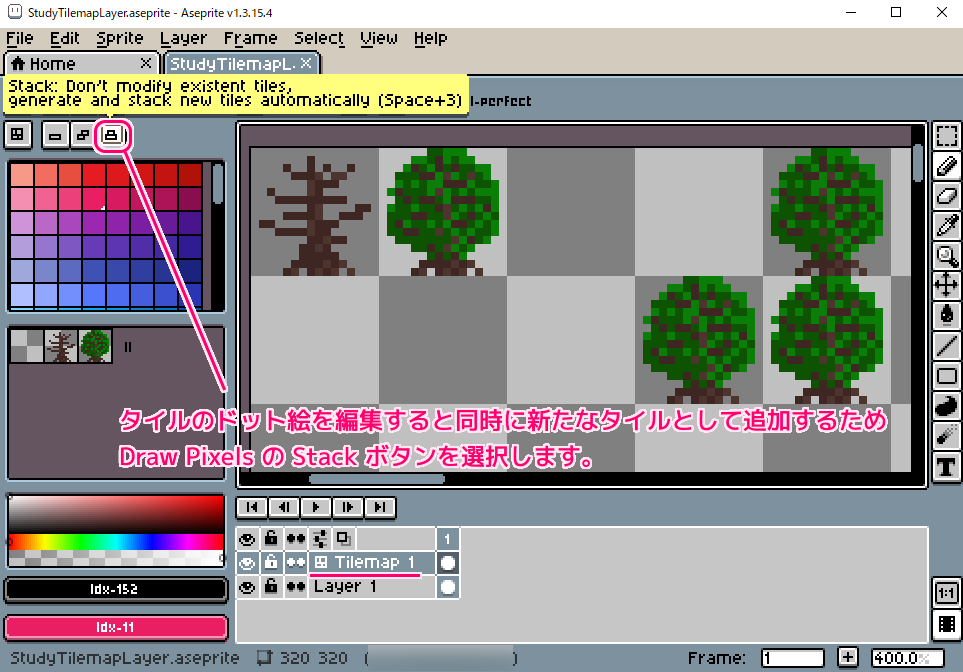Click the Idx-152 background color button

point(115,590)
